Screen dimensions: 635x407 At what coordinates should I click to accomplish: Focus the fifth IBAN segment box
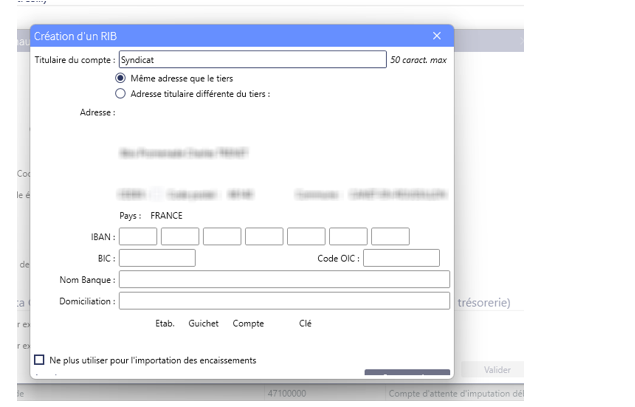[306, 237]
